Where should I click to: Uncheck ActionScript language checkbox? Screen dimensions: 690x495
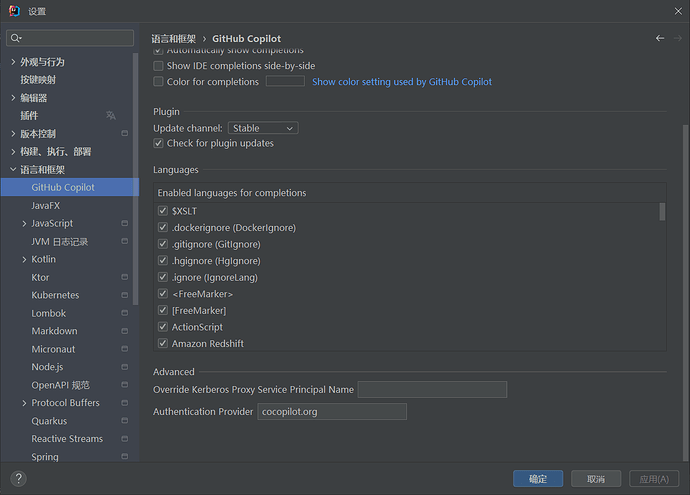(163, 327)
